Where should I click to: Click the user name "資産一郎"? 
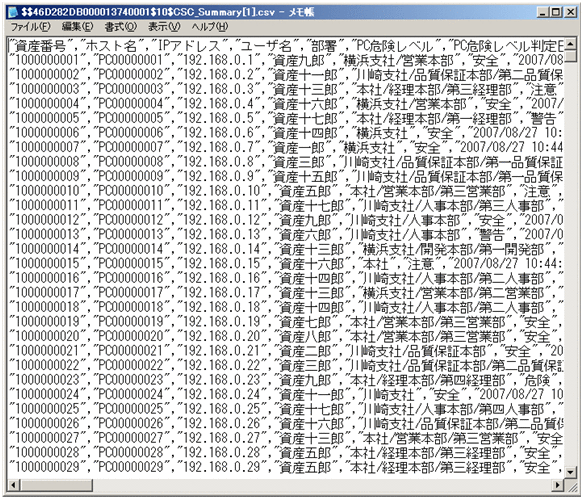pos(299,148)
